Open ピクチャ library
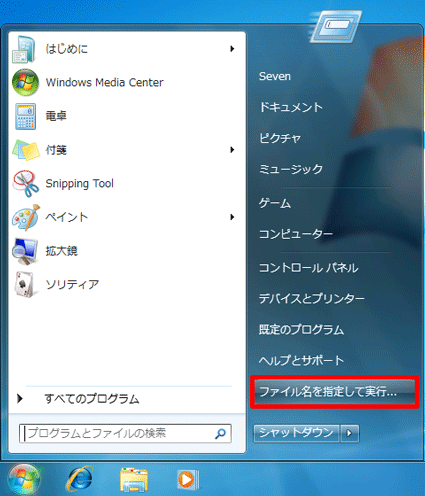Image resolution: width=425 pixels, height=496 pixels. (x=280, y=138)
